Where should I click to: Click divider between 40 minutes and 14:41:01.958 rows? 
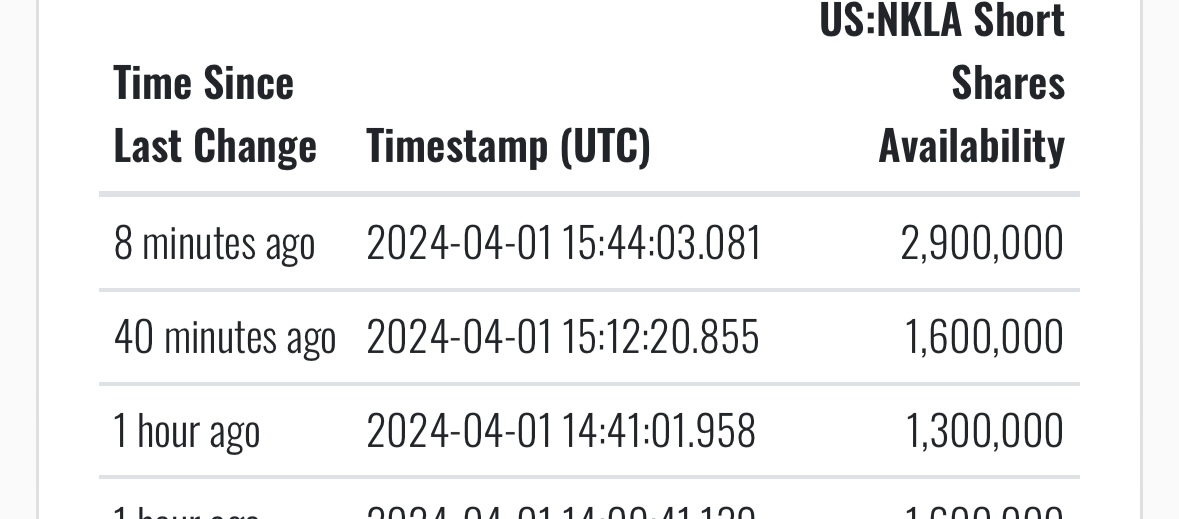(590, 384)
